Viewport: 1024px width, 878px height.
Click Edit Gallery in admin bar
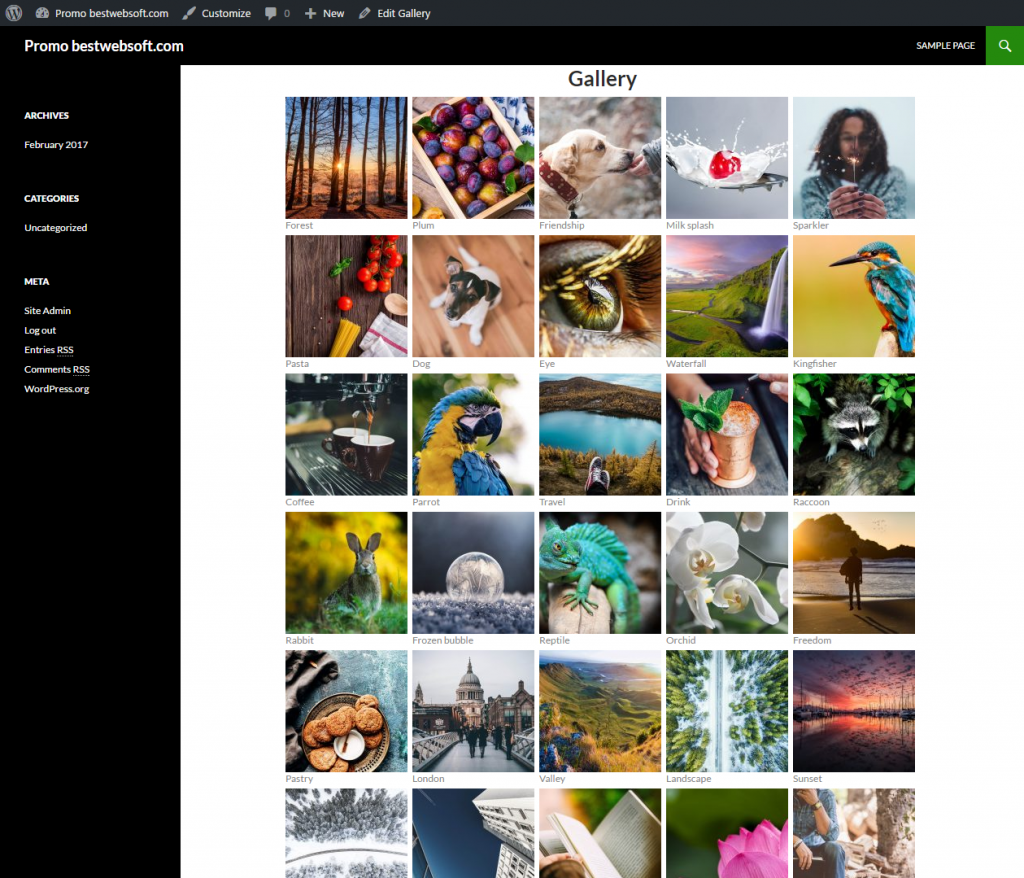(395, 13)
